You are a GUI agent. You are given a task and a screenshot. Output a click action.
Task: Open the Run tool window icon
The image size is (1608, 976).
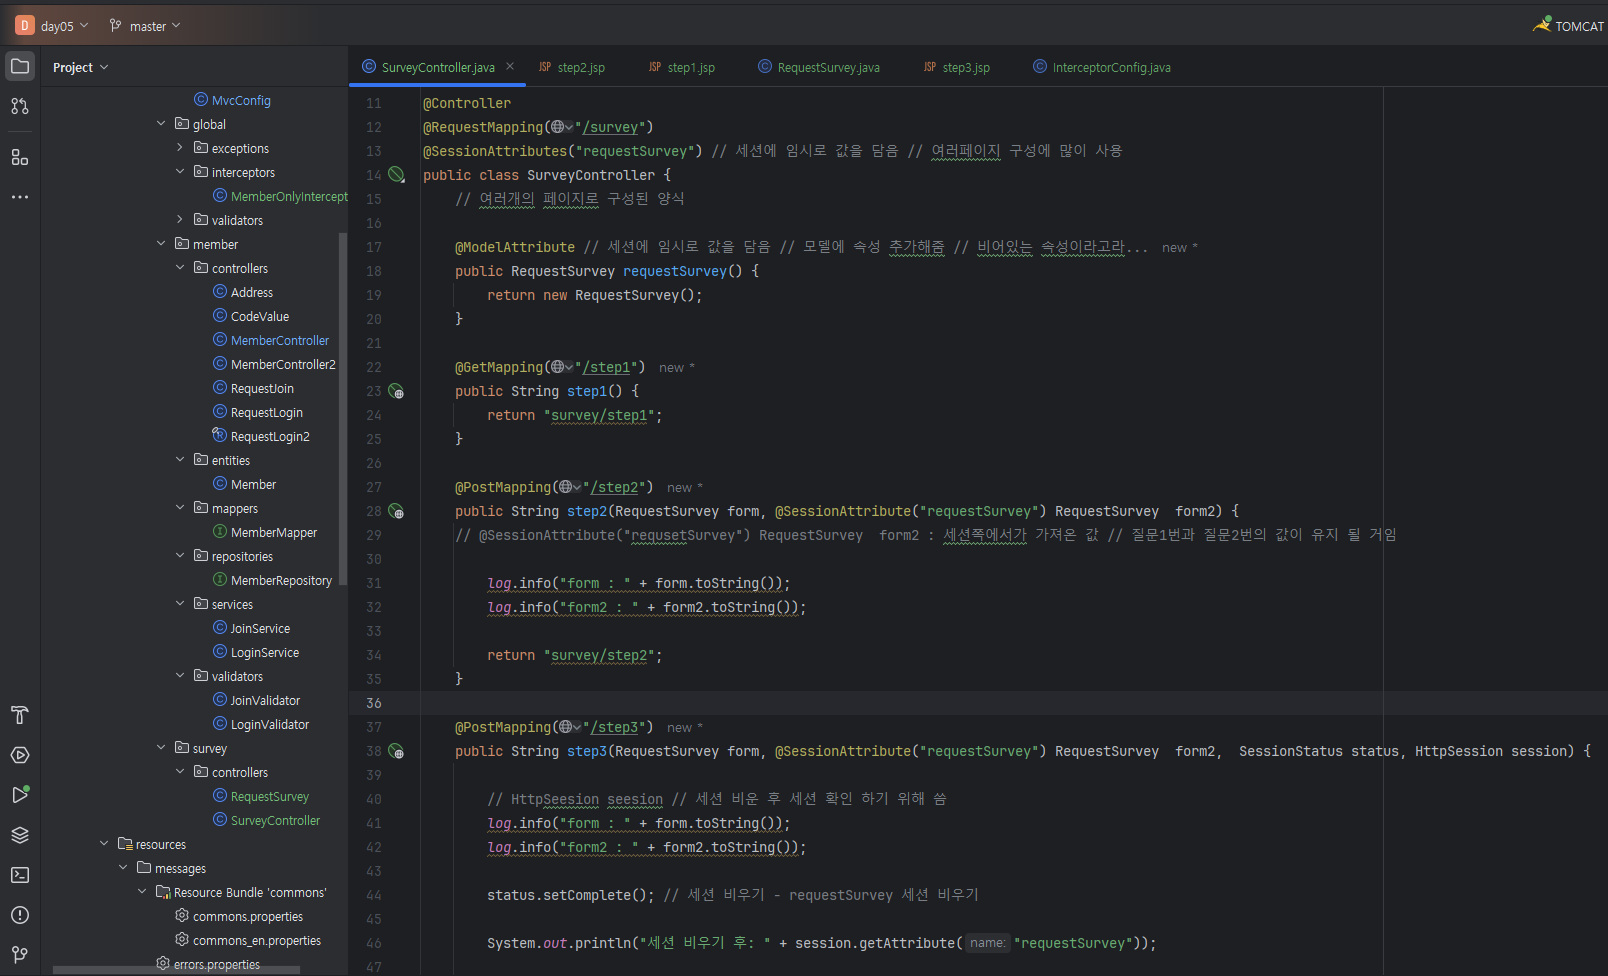click(x=20, y=795)
